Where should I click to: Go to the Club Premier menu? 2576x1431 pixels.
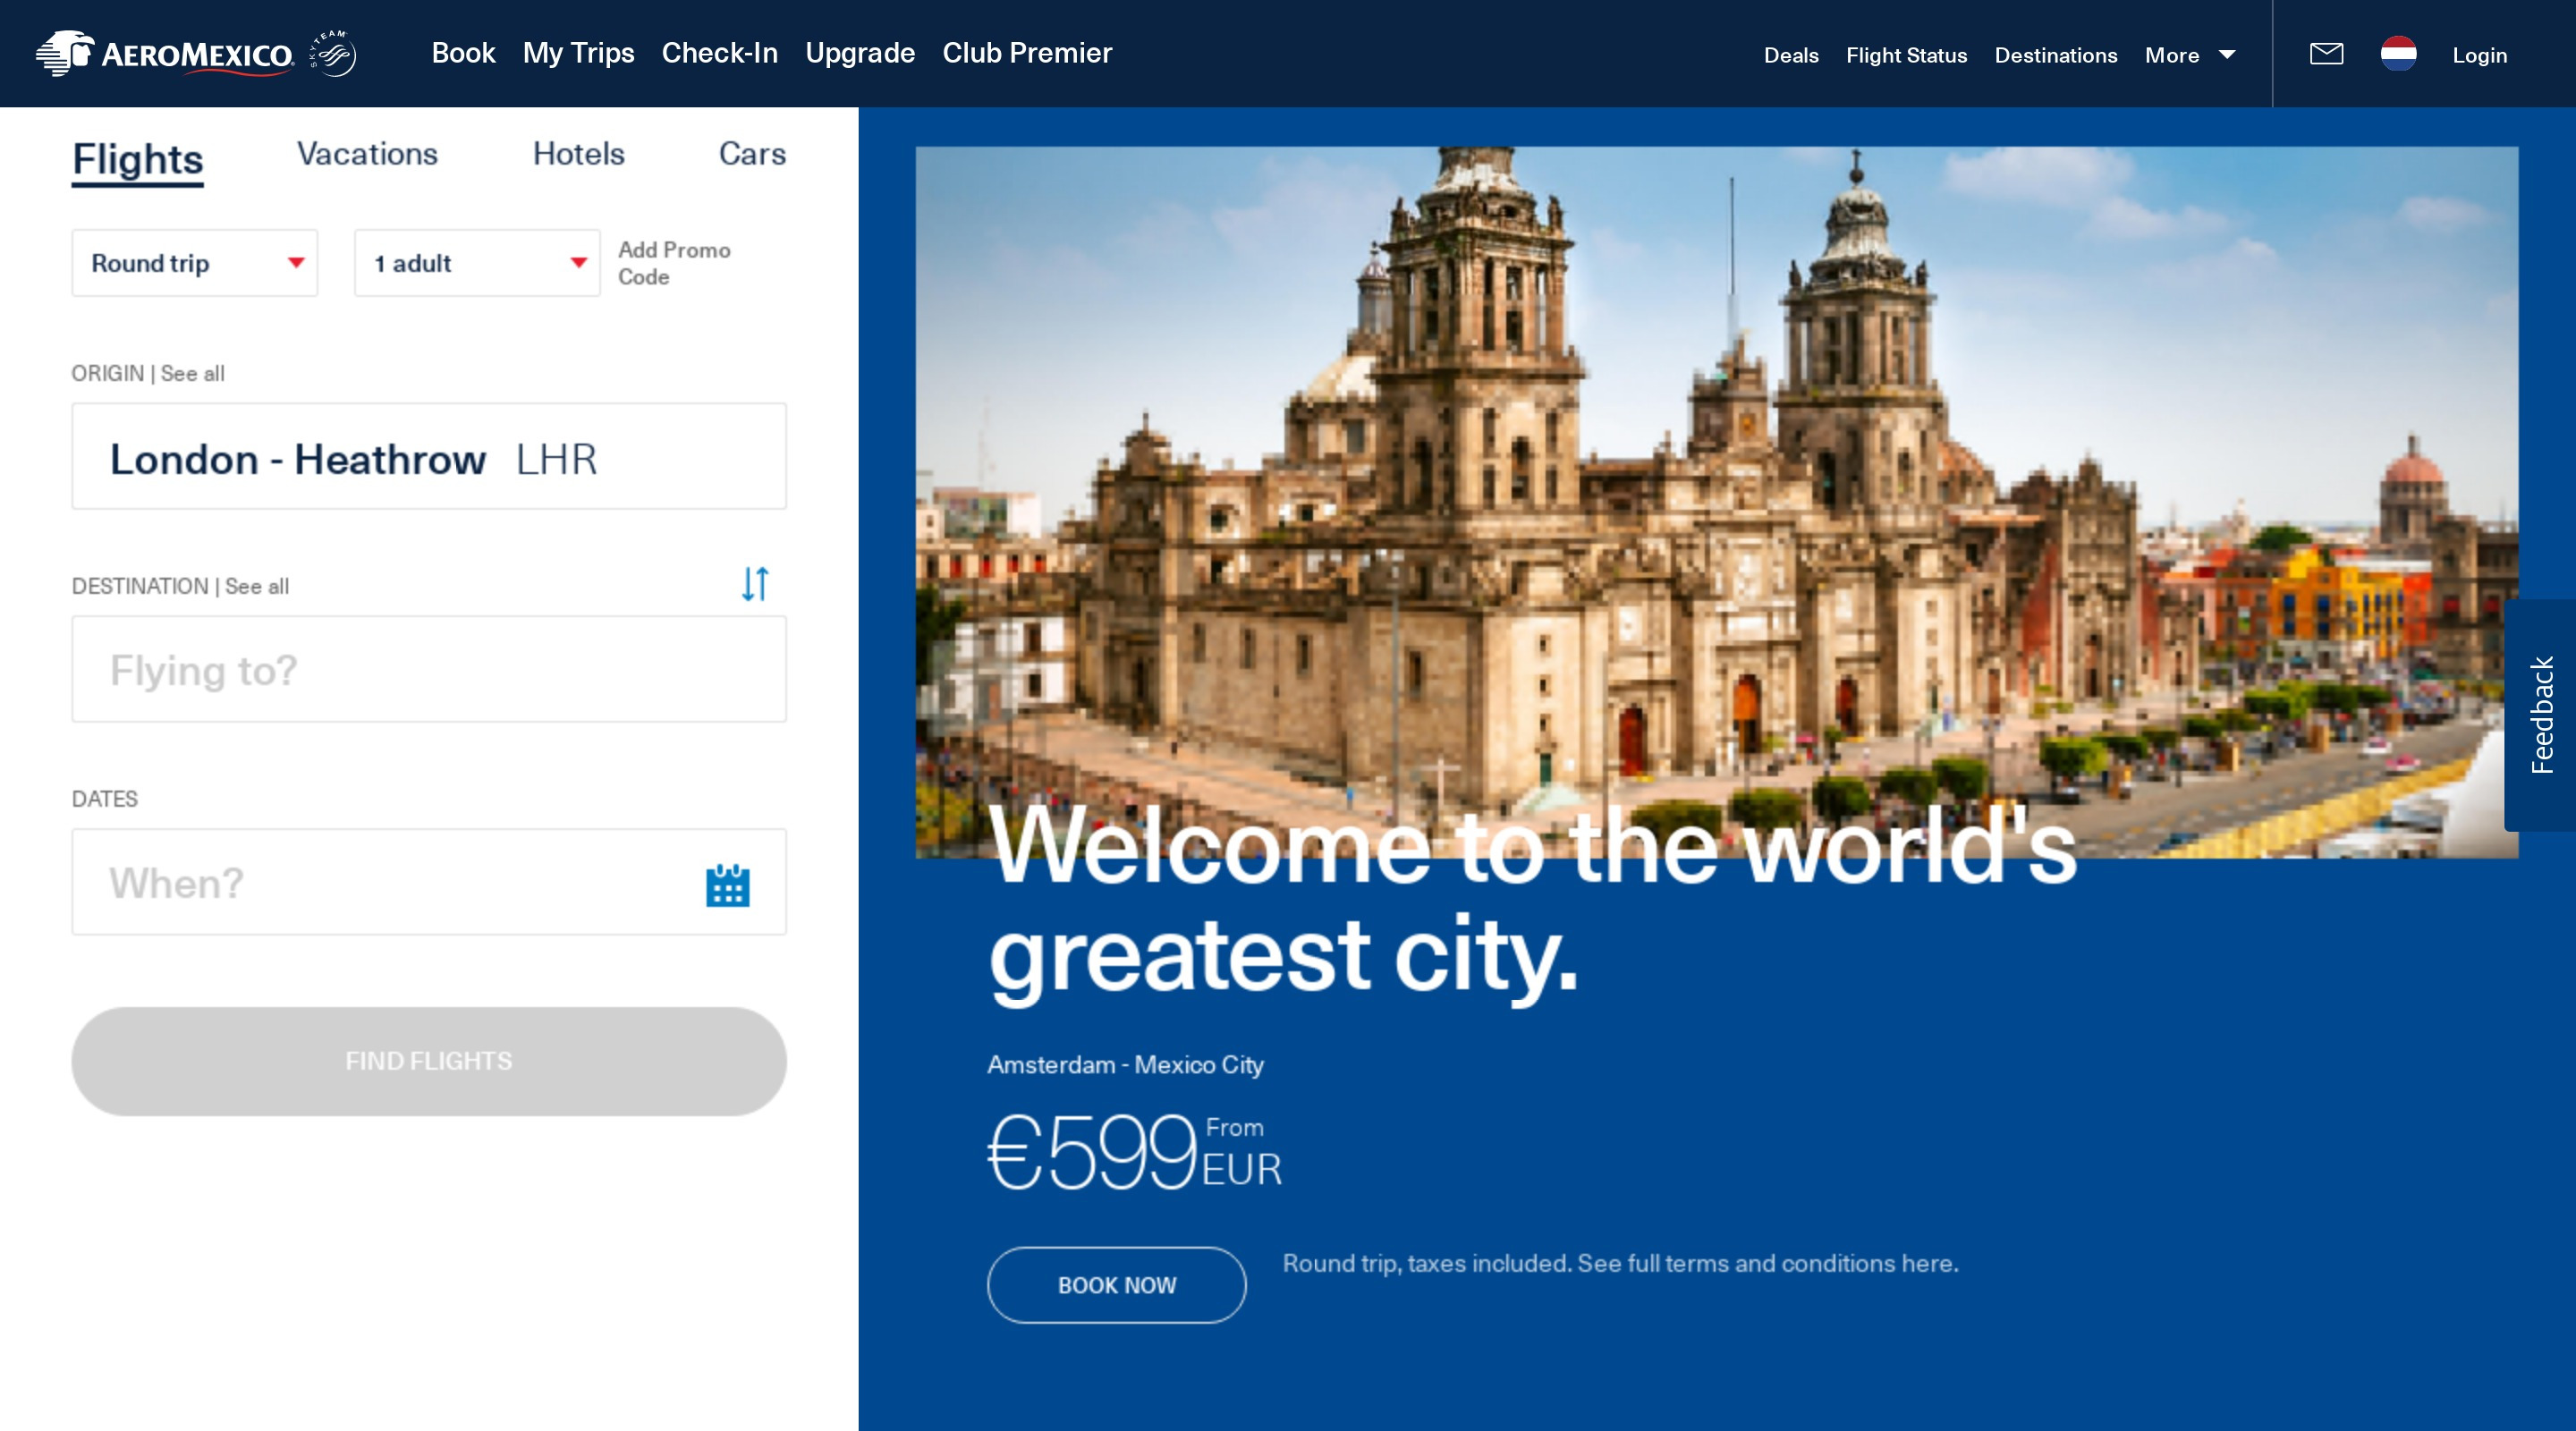pyautogui.click(x=1027, y=53)
